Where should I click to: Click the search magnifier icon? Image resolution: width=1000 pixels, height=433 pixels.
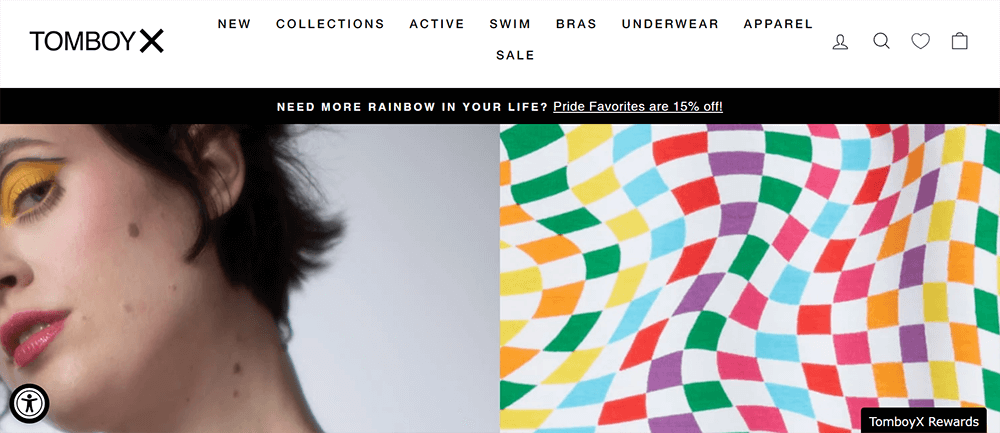click(x=881, y=41)
